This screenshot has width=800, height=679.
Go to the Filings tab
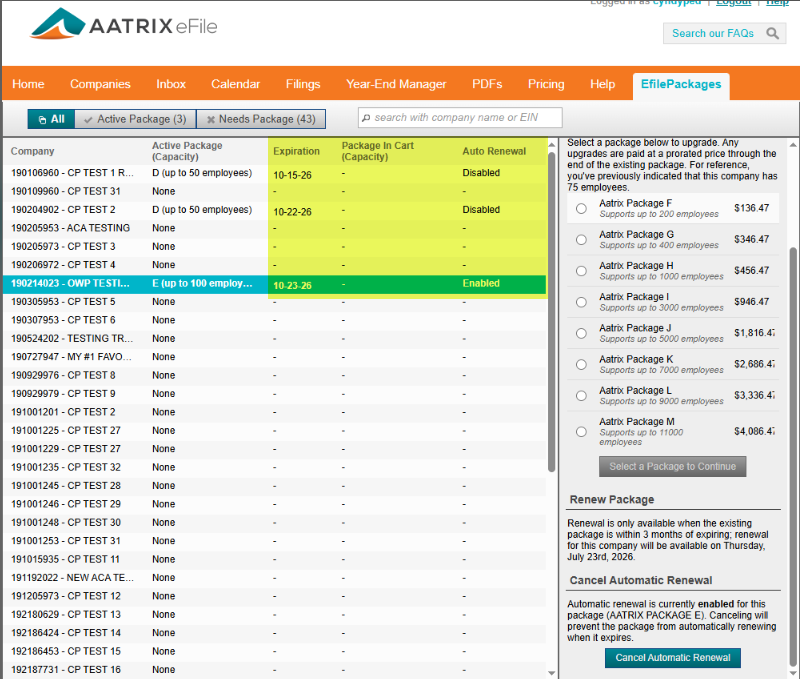303,84
